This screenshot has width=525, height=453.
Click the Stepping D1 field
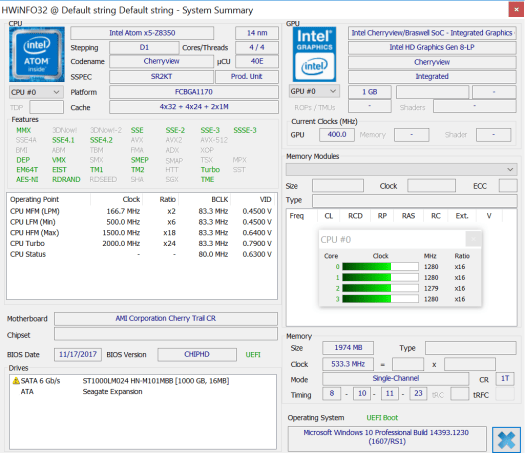[144, 48]
